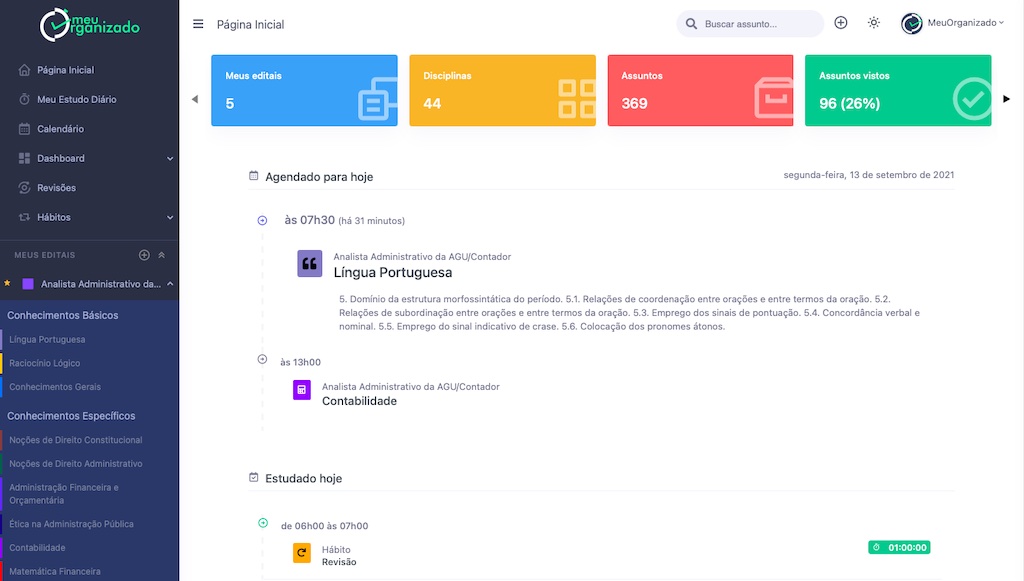Select Conhecimentos Gerais in sidebar

[55, 386]
